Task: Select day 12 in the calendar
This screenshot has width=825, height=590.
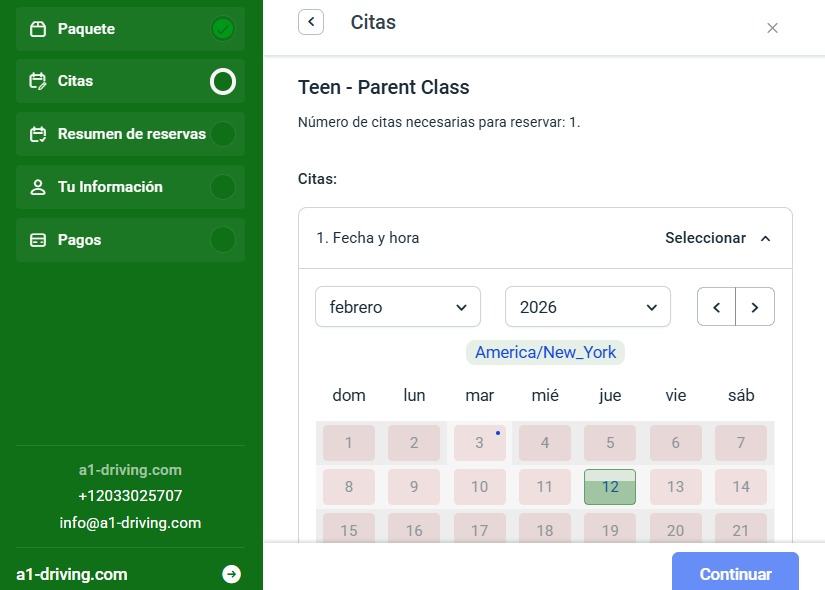Action: pos(610,487)
